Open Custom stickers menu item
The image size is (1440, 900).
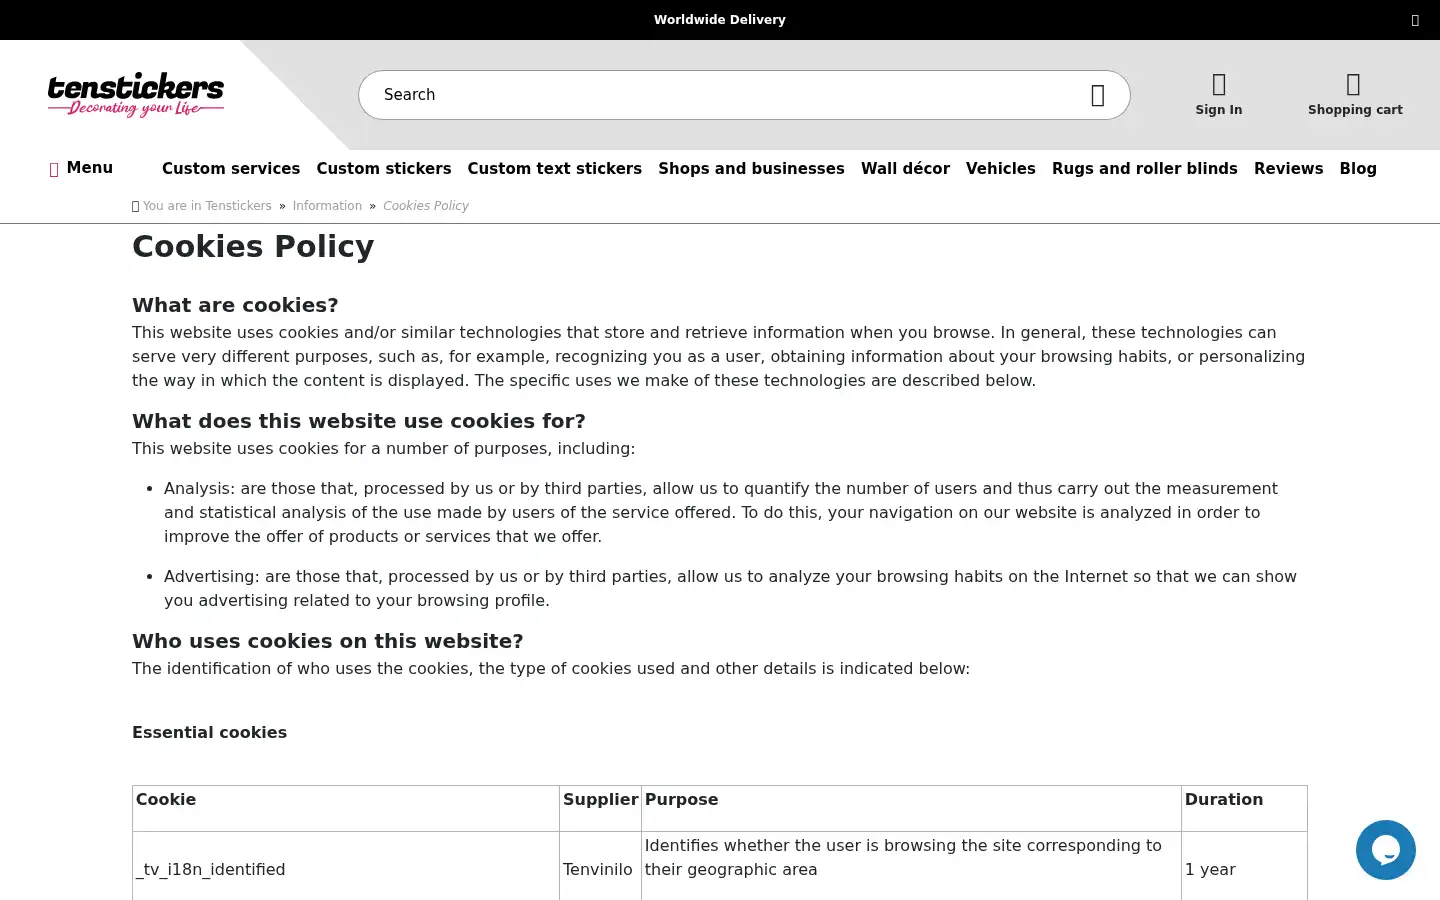tap(384, 169)
